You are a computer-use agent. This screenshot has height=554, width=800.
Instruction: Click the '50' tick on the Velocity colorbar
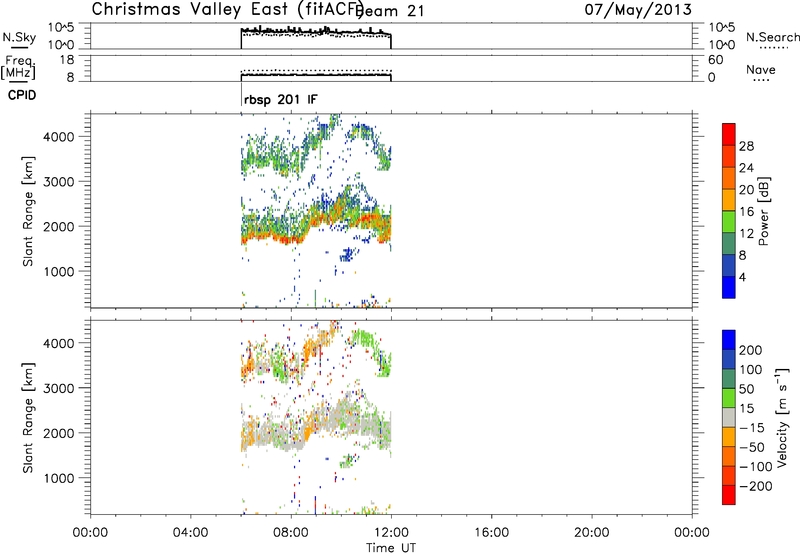(746, 389)
